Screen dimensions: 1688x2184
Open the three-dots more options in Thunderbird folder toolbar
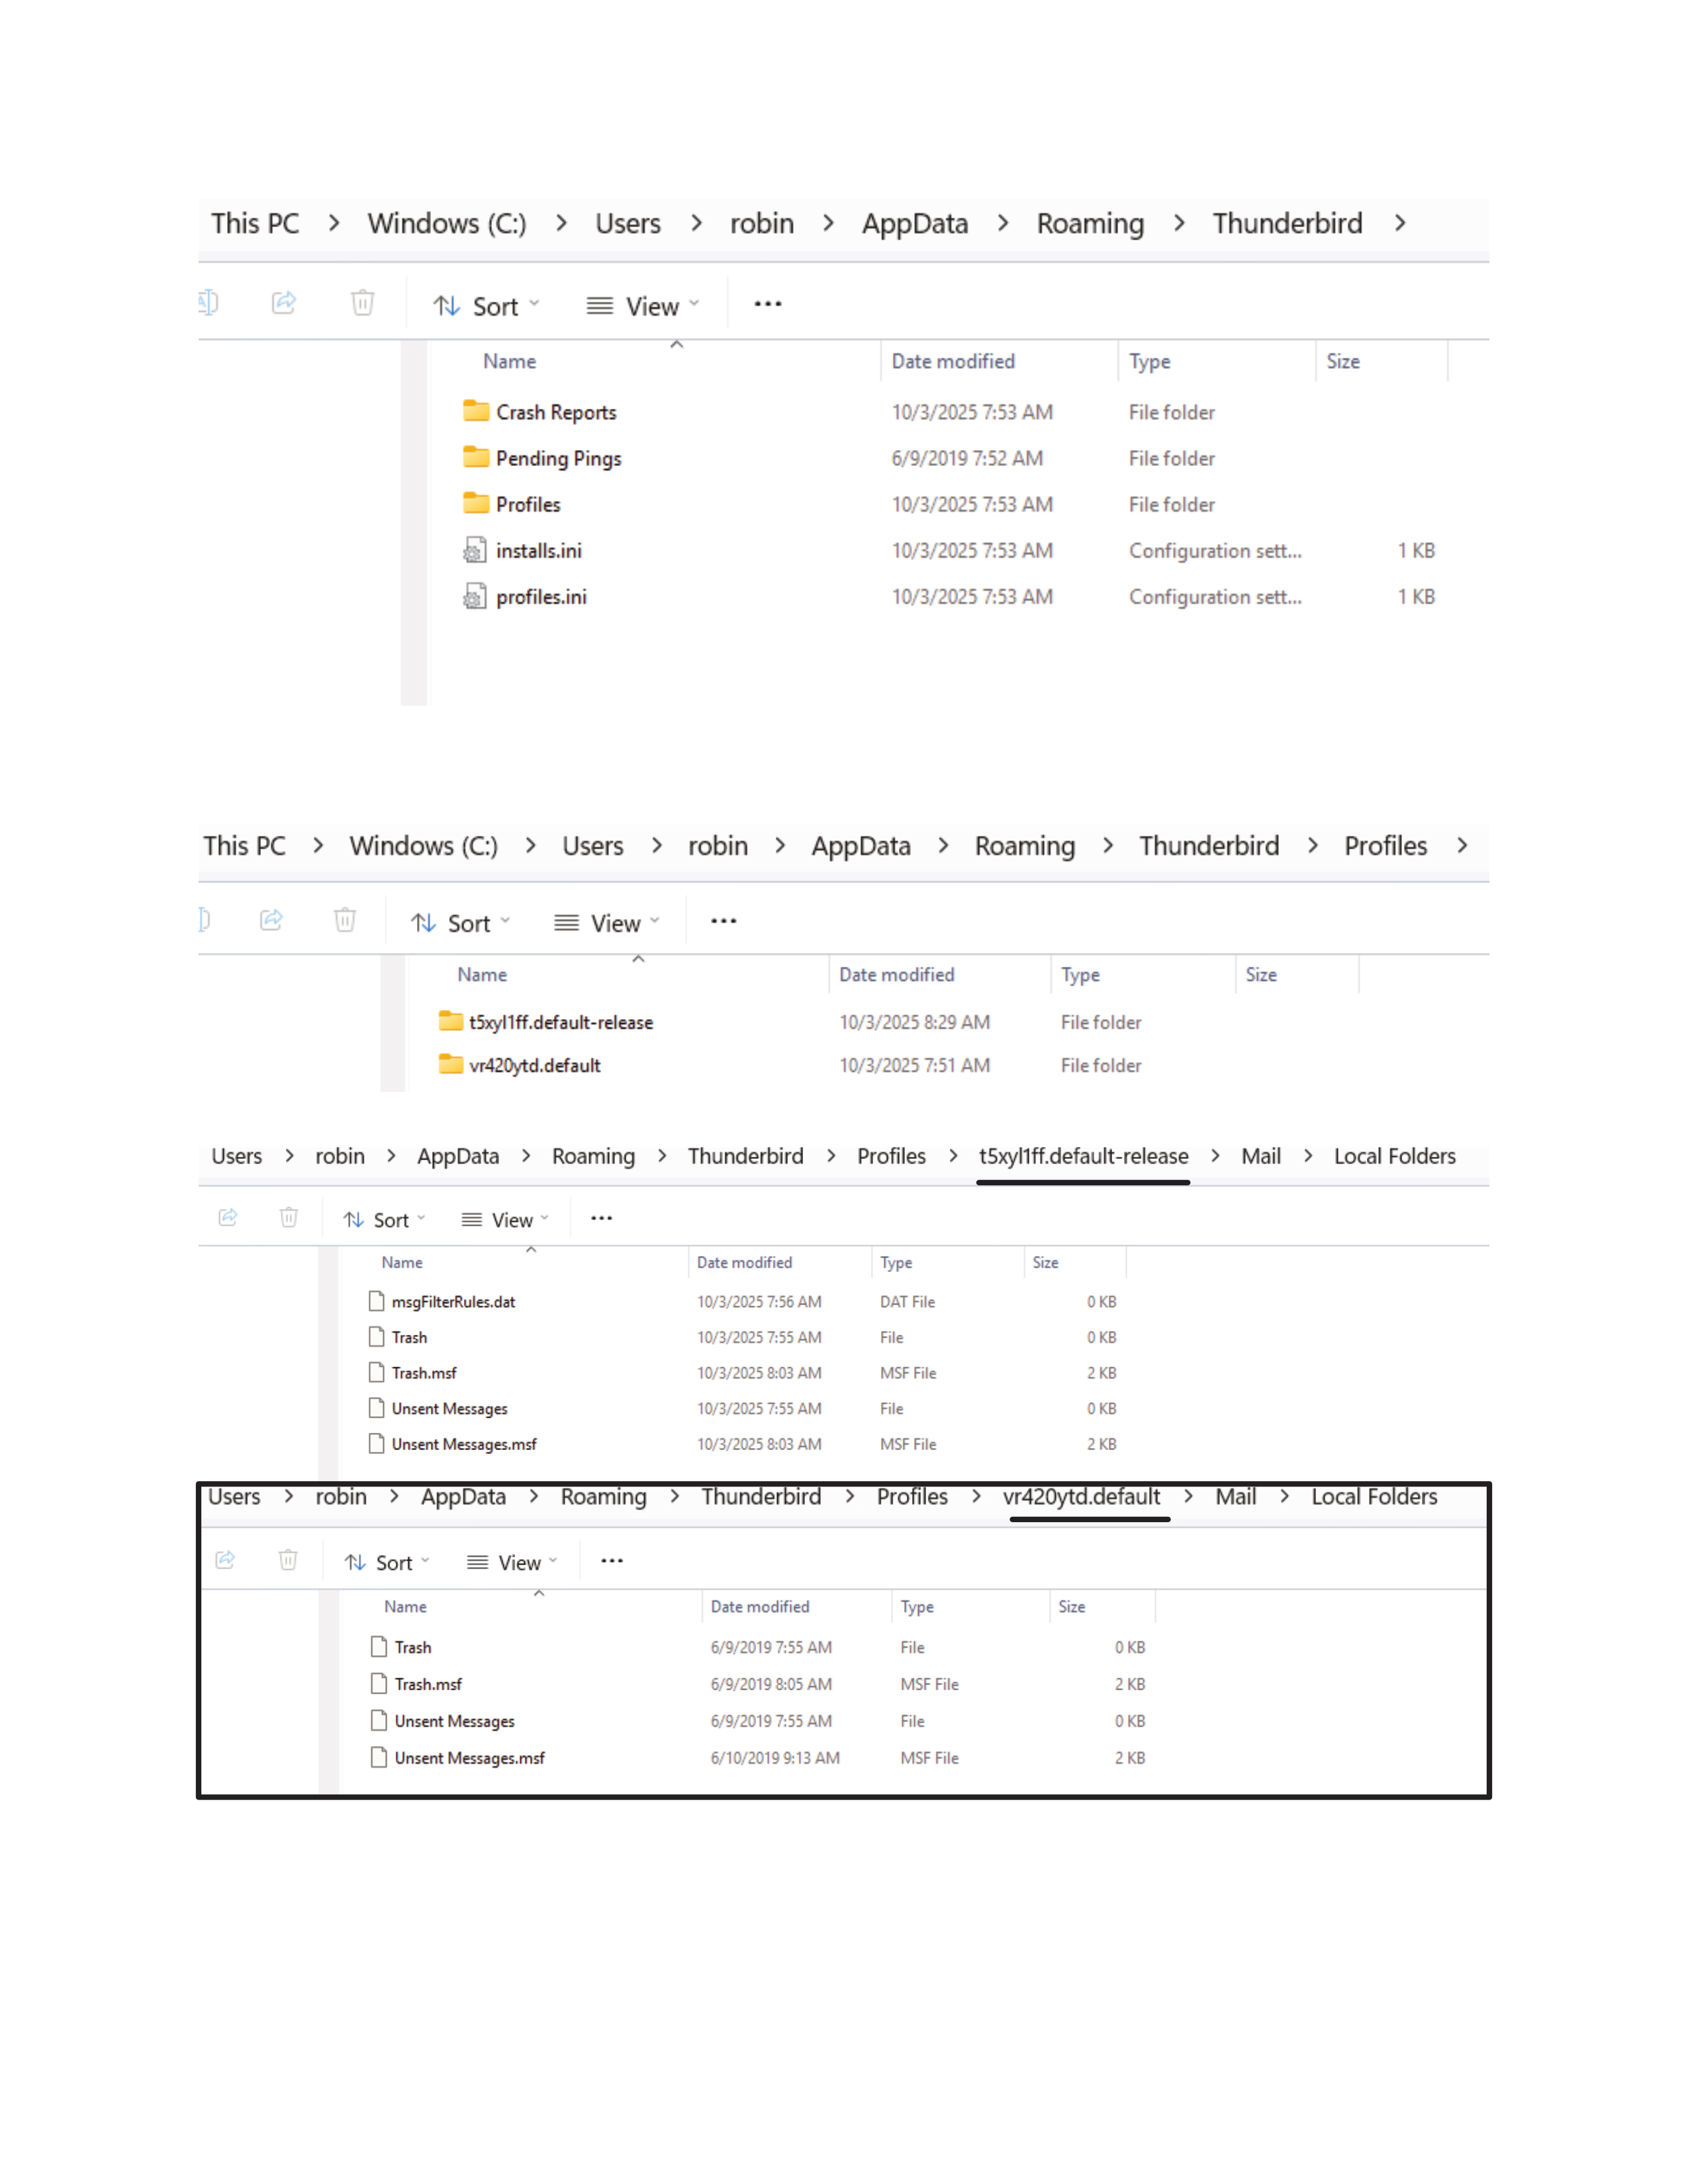click(x=767, y=304)
